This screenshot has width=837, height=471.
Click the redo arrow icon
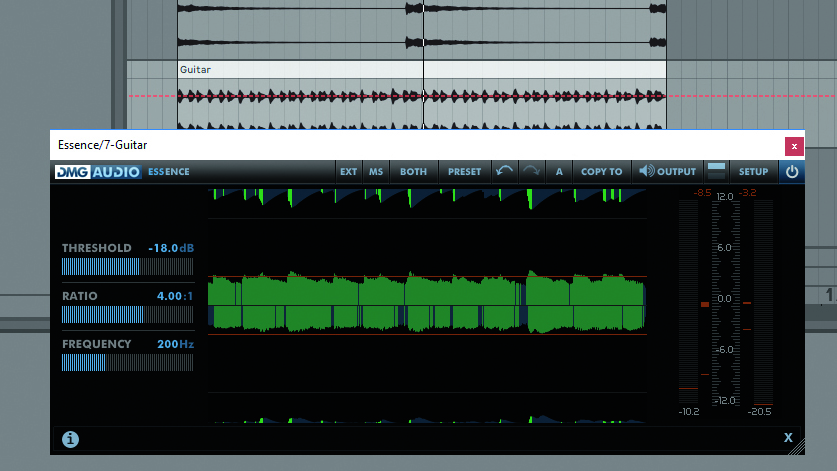532,171
